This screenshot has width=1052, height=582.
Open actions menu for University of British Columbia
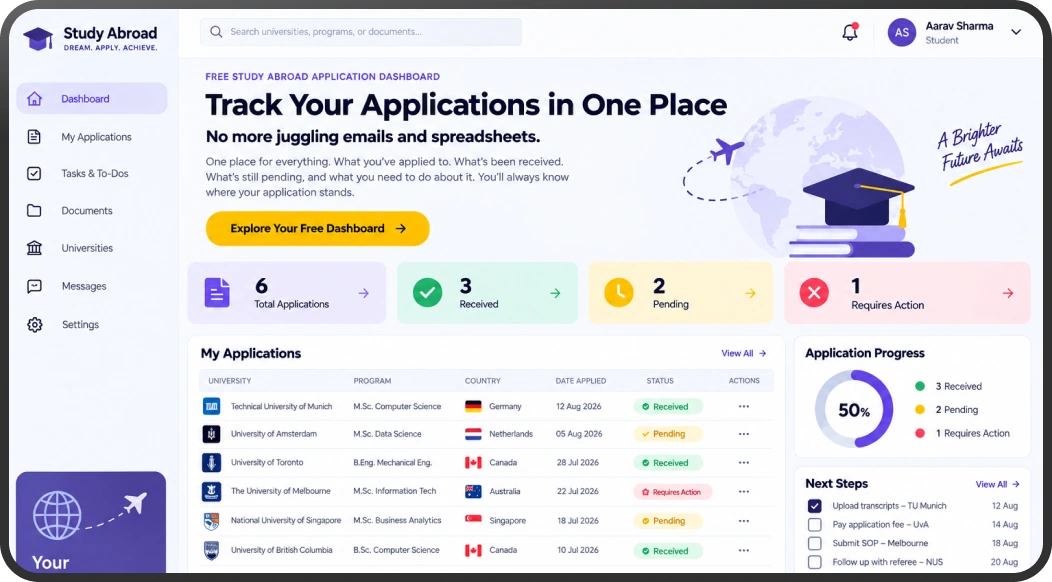pos(743,550)
